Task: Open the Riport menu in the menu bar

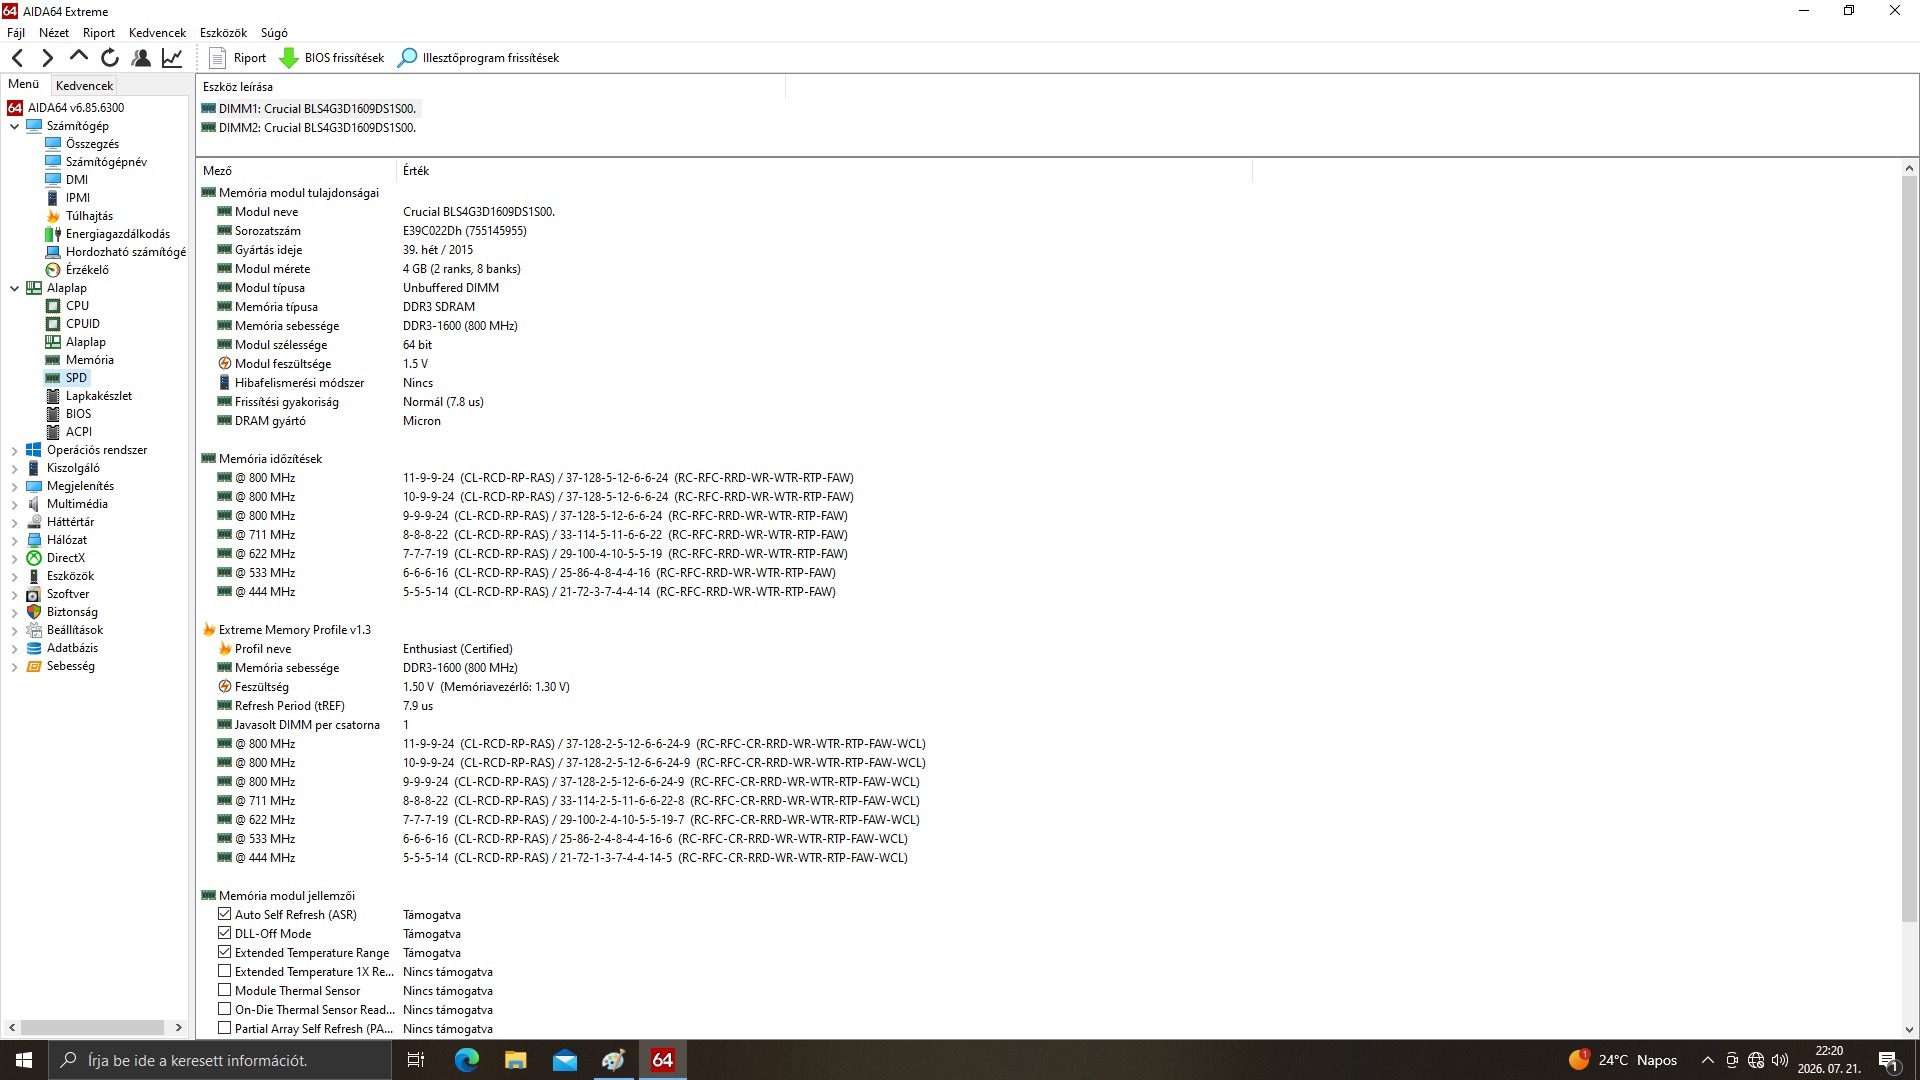Action: click(99, 33)
